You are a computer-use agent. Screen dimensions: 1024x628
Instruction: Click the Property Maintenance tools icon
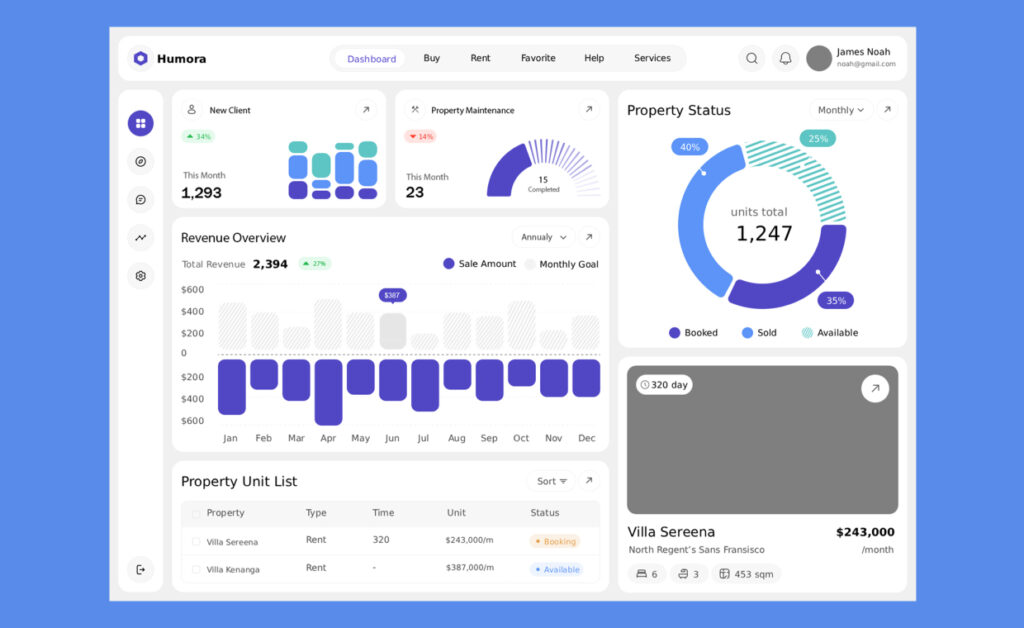[415, 110]
